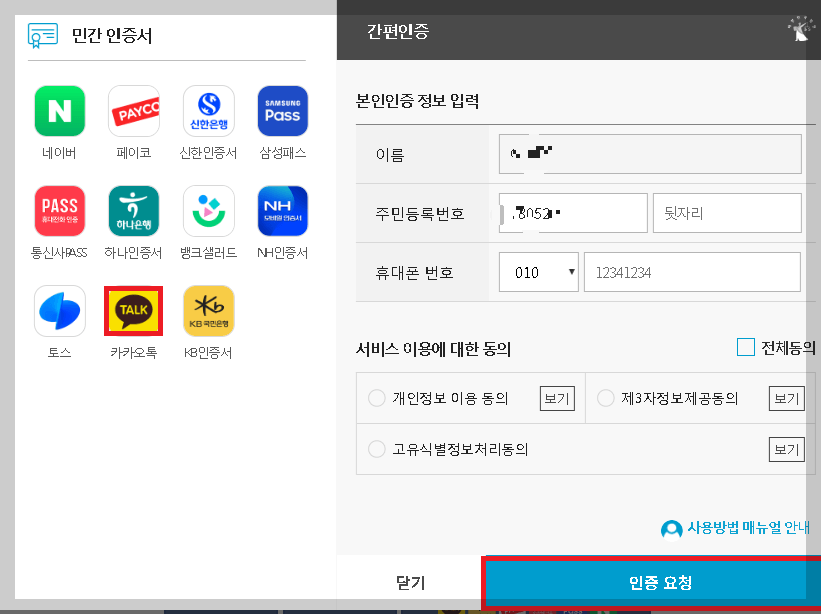Pick the Samsung Pass icon
The image size is (821, 614).
(x=283, y=111)
